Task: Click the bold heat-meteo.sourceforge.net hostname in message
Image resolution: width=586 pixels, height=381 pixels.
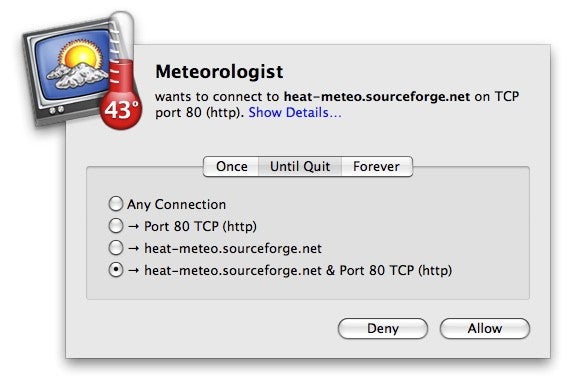Action: [x=377, y=96]
